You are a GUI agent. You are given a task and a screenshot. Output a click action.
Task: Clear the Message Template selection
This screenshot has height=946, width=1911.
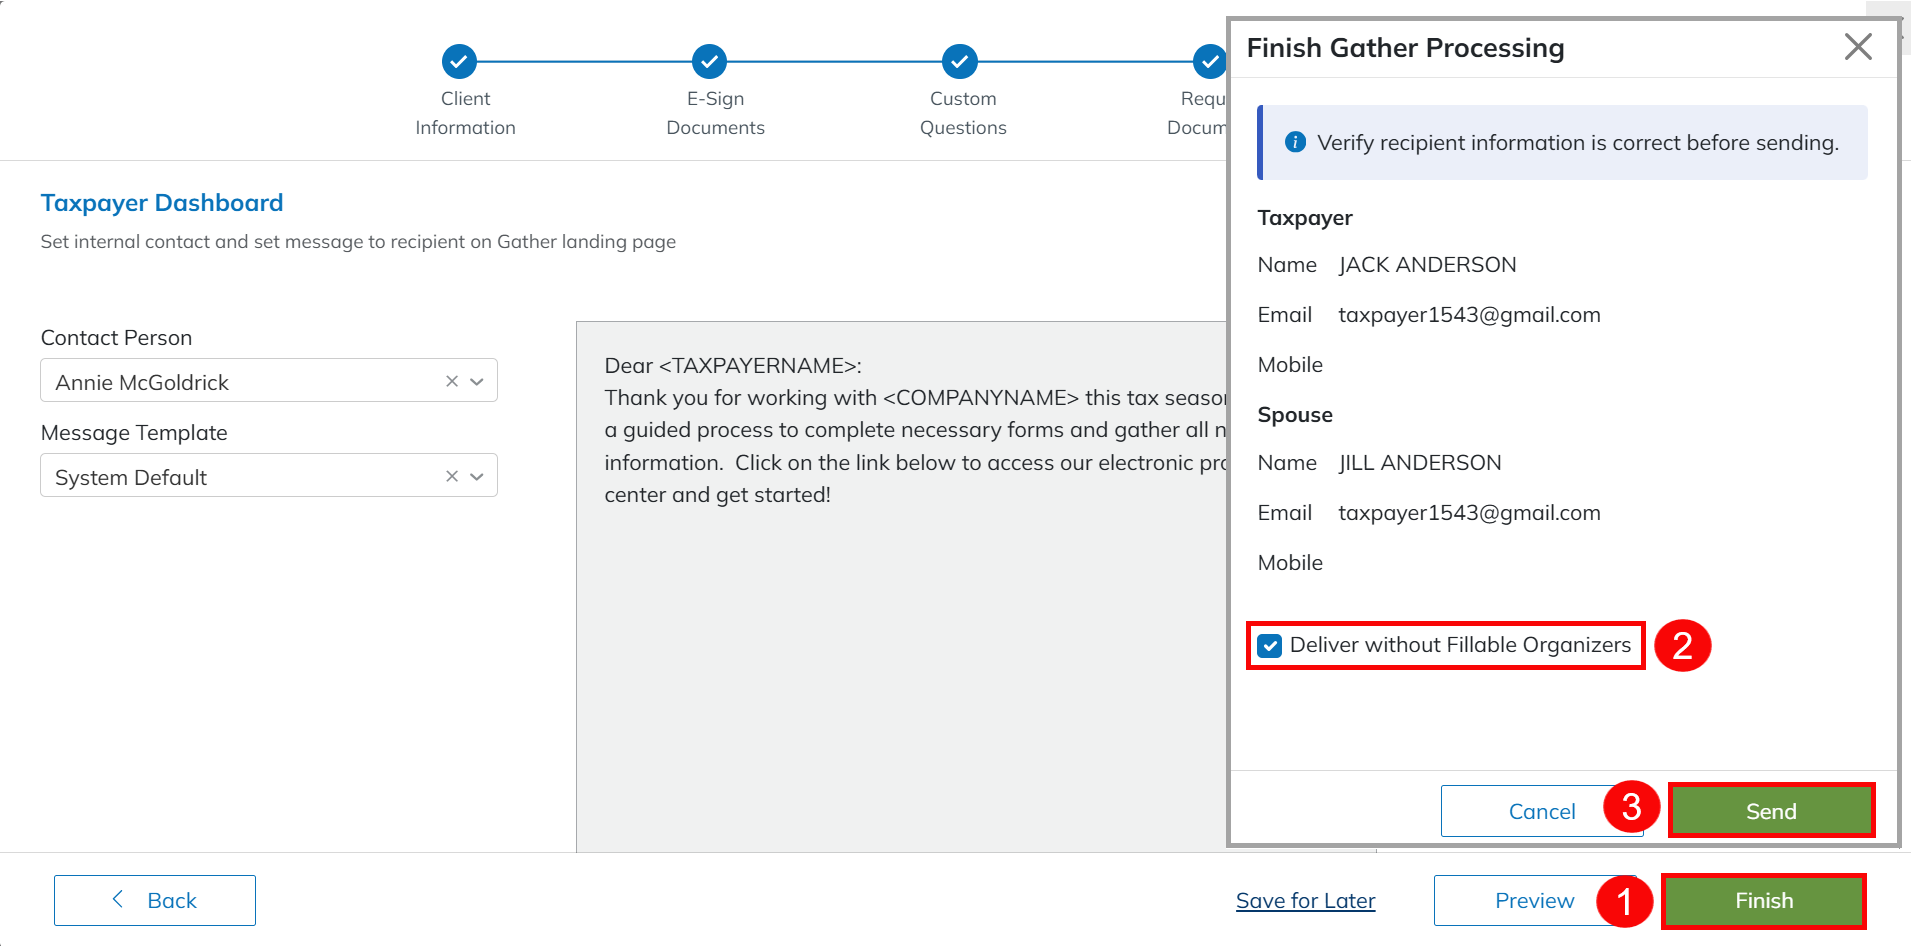[x=452, y=476]
